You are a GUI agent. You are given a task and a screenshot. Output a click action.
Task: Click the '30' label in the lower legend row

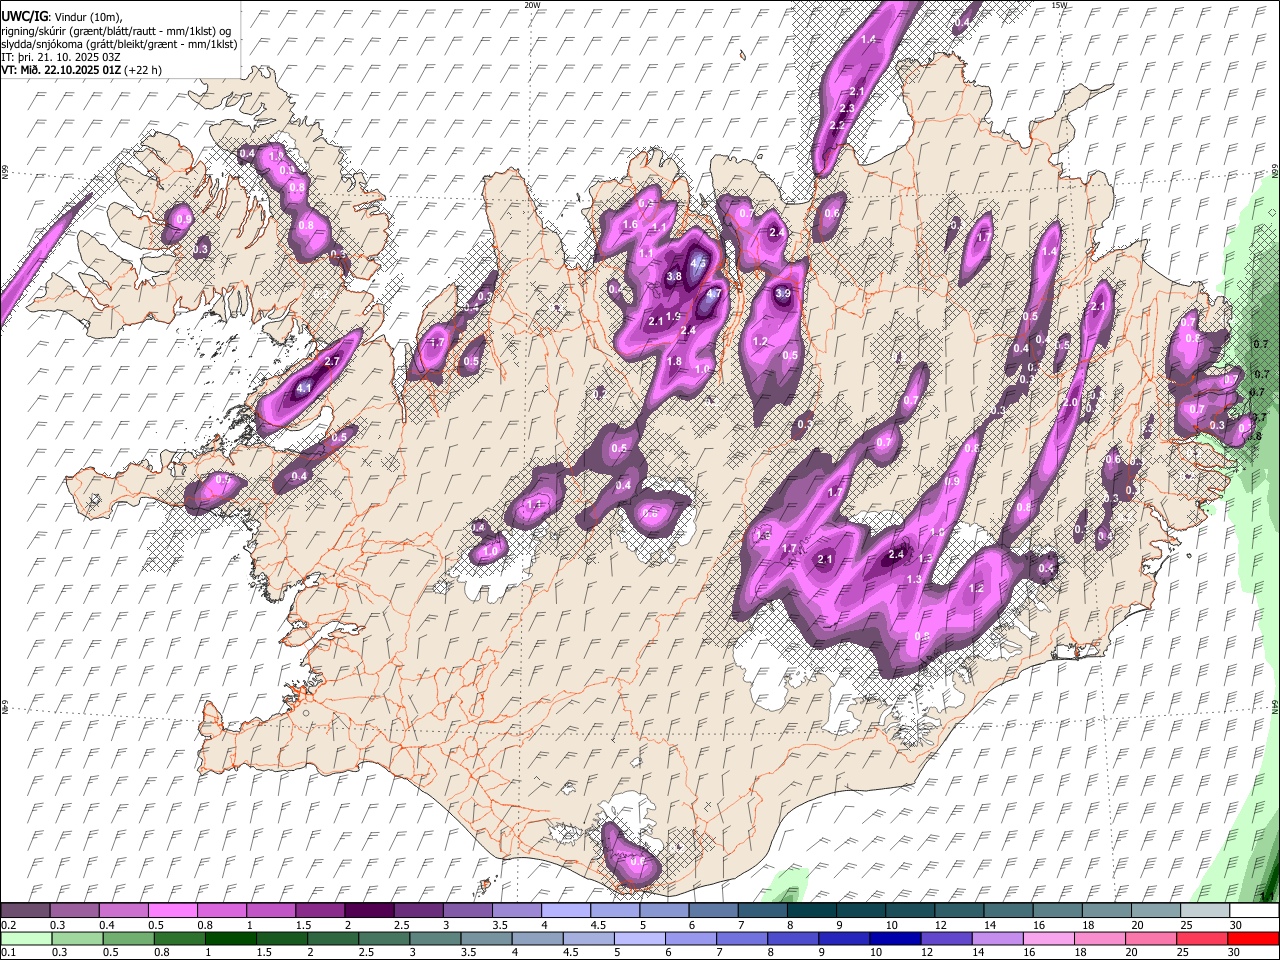(1234, 953)
